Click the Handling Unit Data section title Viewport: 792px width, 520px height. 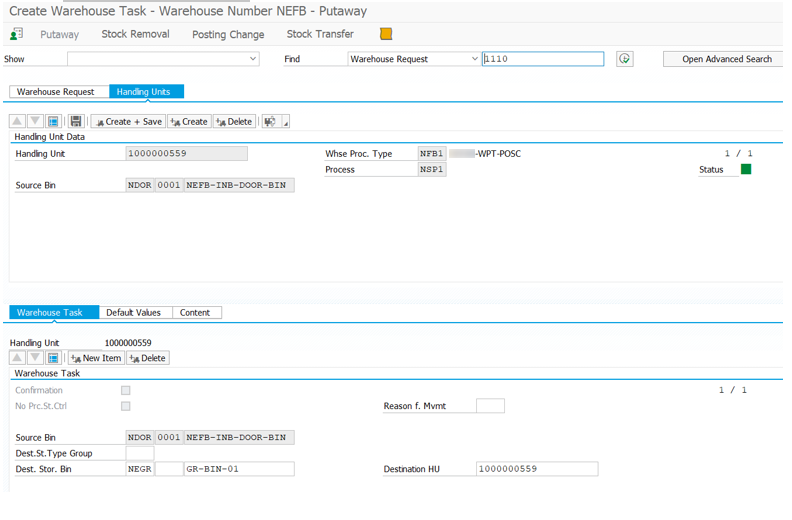50,136
